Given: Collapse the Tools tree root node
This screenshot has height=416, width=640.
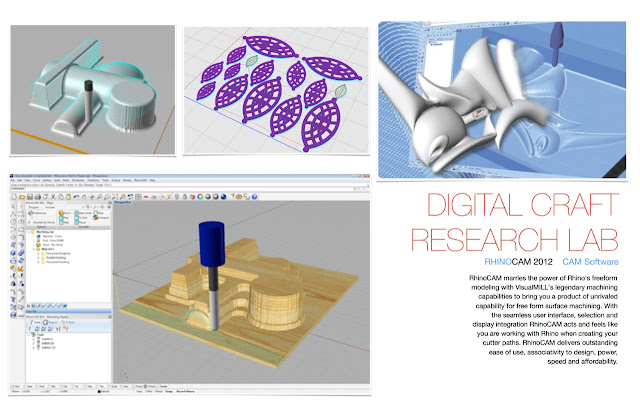Looking at the screenshot, I should point(29,335).
